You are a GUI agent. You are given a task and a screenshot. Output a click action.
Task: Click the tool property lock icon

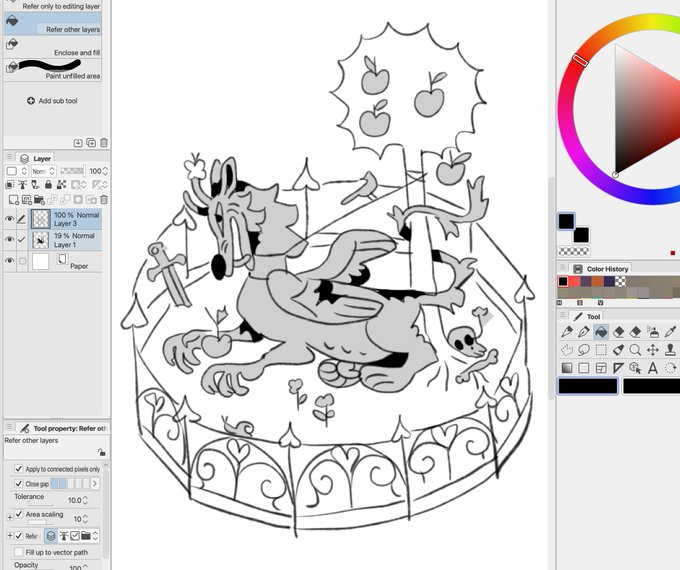point(101,452)
